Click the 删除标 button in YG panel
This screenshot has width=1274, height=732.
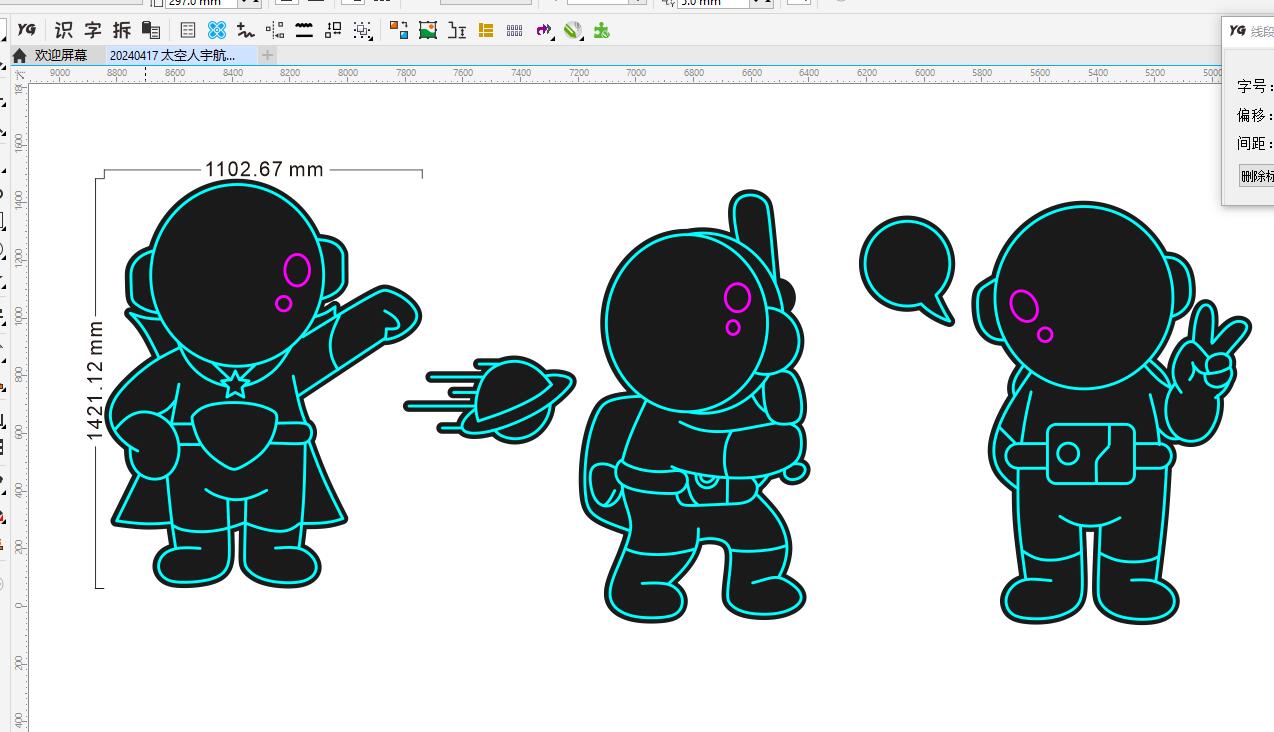point(1257,176)
